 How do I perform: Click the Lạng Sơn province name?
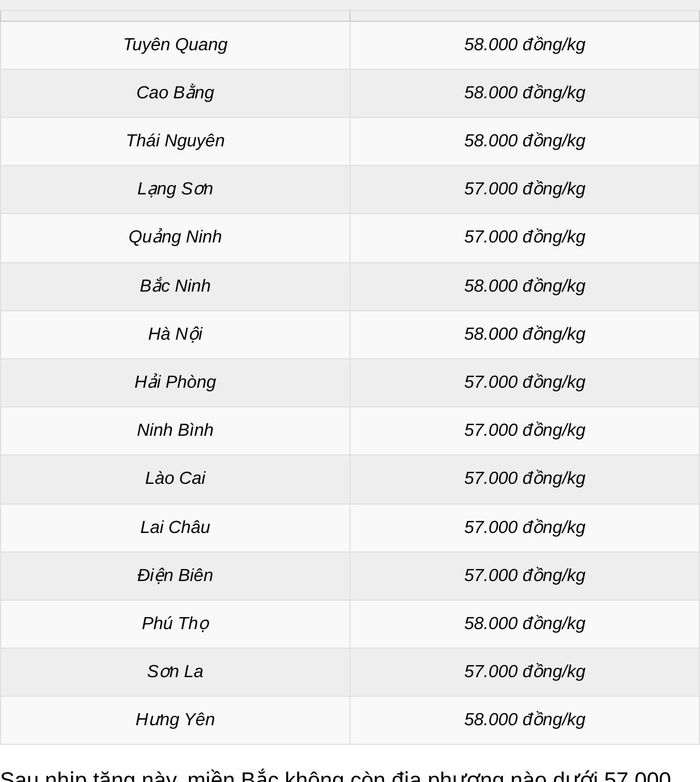(175, 189)
